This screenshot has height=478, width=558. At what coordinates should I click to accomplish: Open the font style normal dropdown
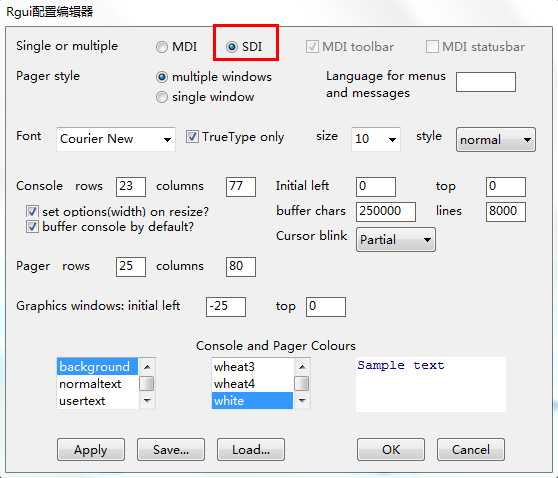coord(496,140)
